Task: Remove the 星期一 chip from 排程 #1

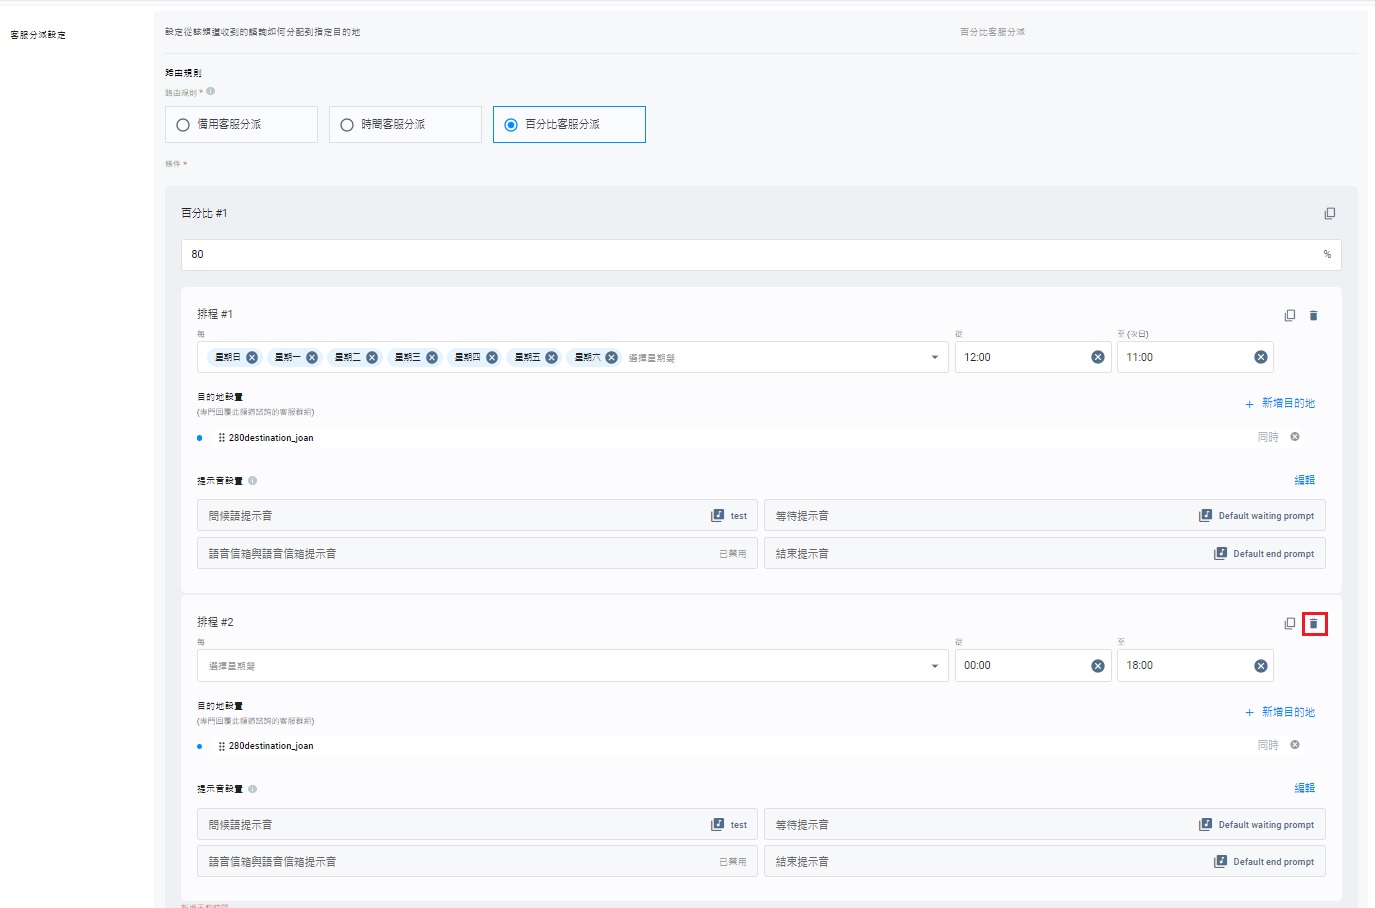Action: tap(312, 357)
